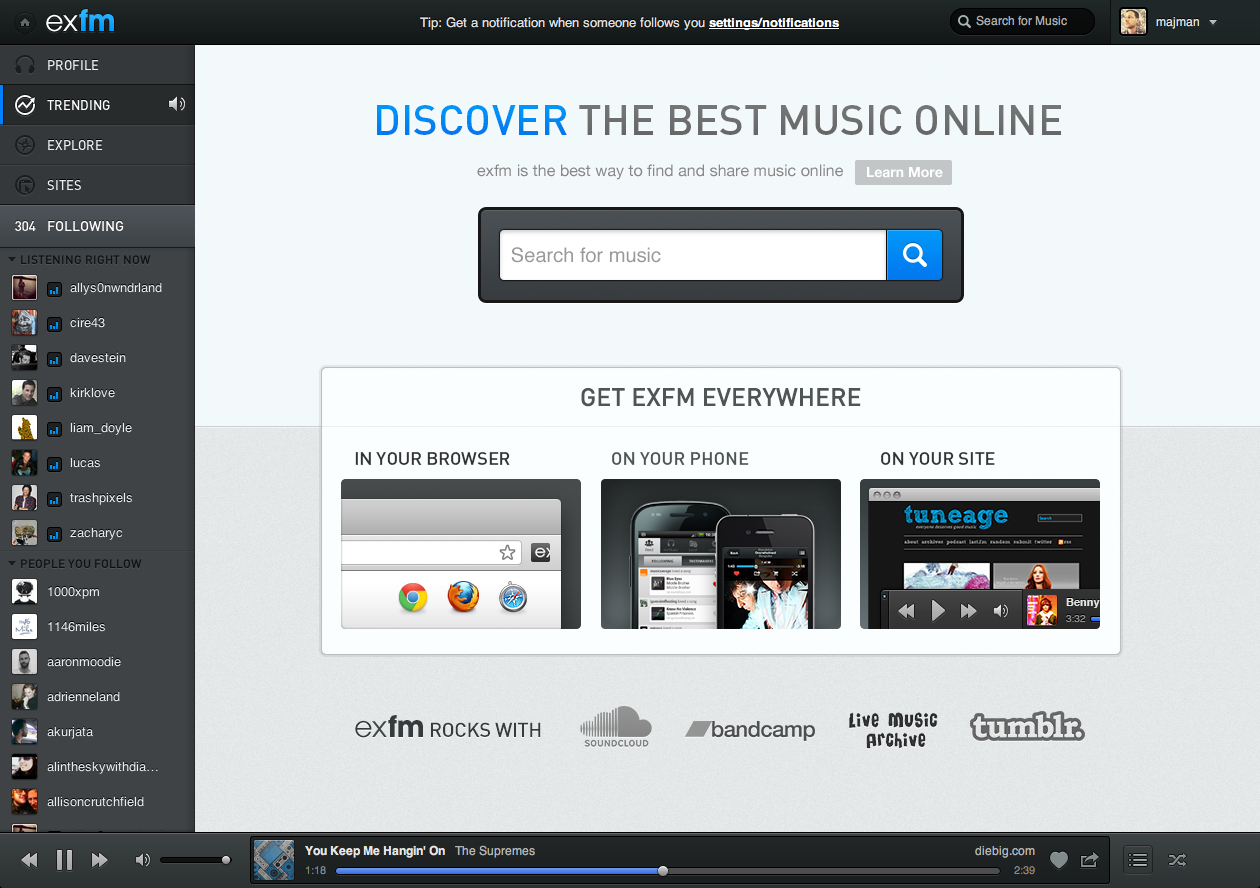
Task: Click the Live Music Archive logo
Action: coord(893,730)
